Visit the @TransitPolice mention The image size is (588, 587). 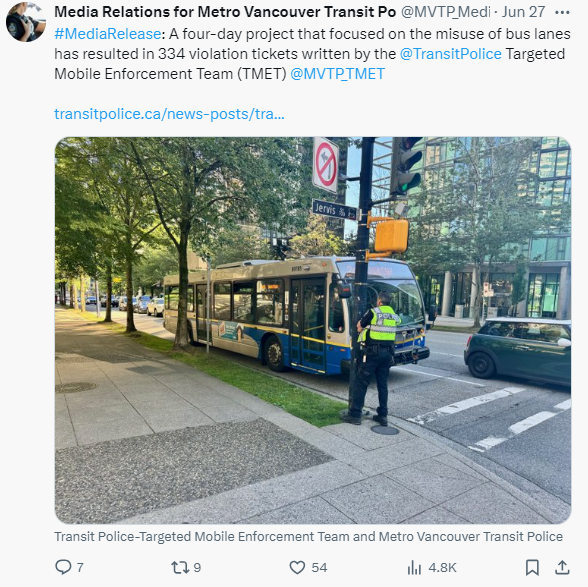450,54
